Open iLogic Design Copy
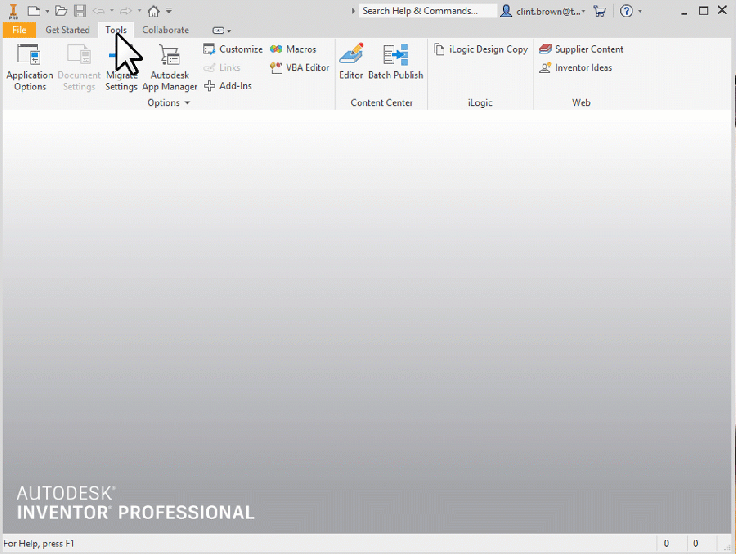This screenshot has height=554, width=736. coord(481,49)
